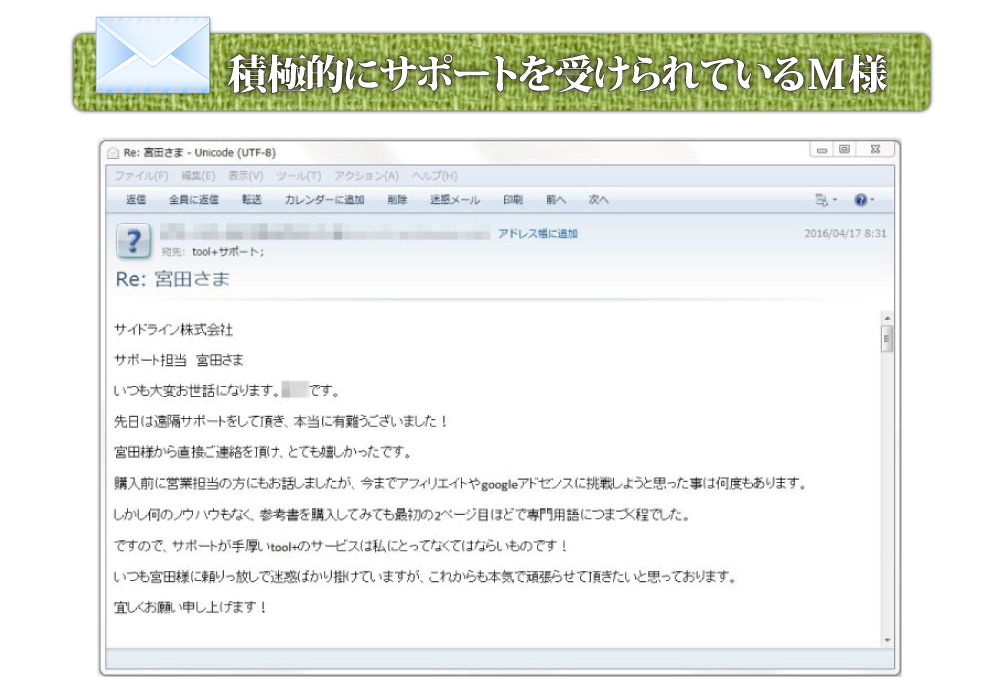Click the mail icon in the title bar

pyautogui.click(x=113, y=153)
